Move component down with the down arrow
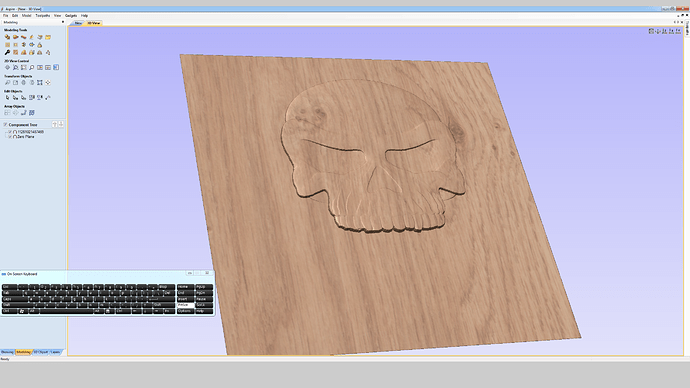This screenshot has height=388, width=690. [x=61, y=124]
